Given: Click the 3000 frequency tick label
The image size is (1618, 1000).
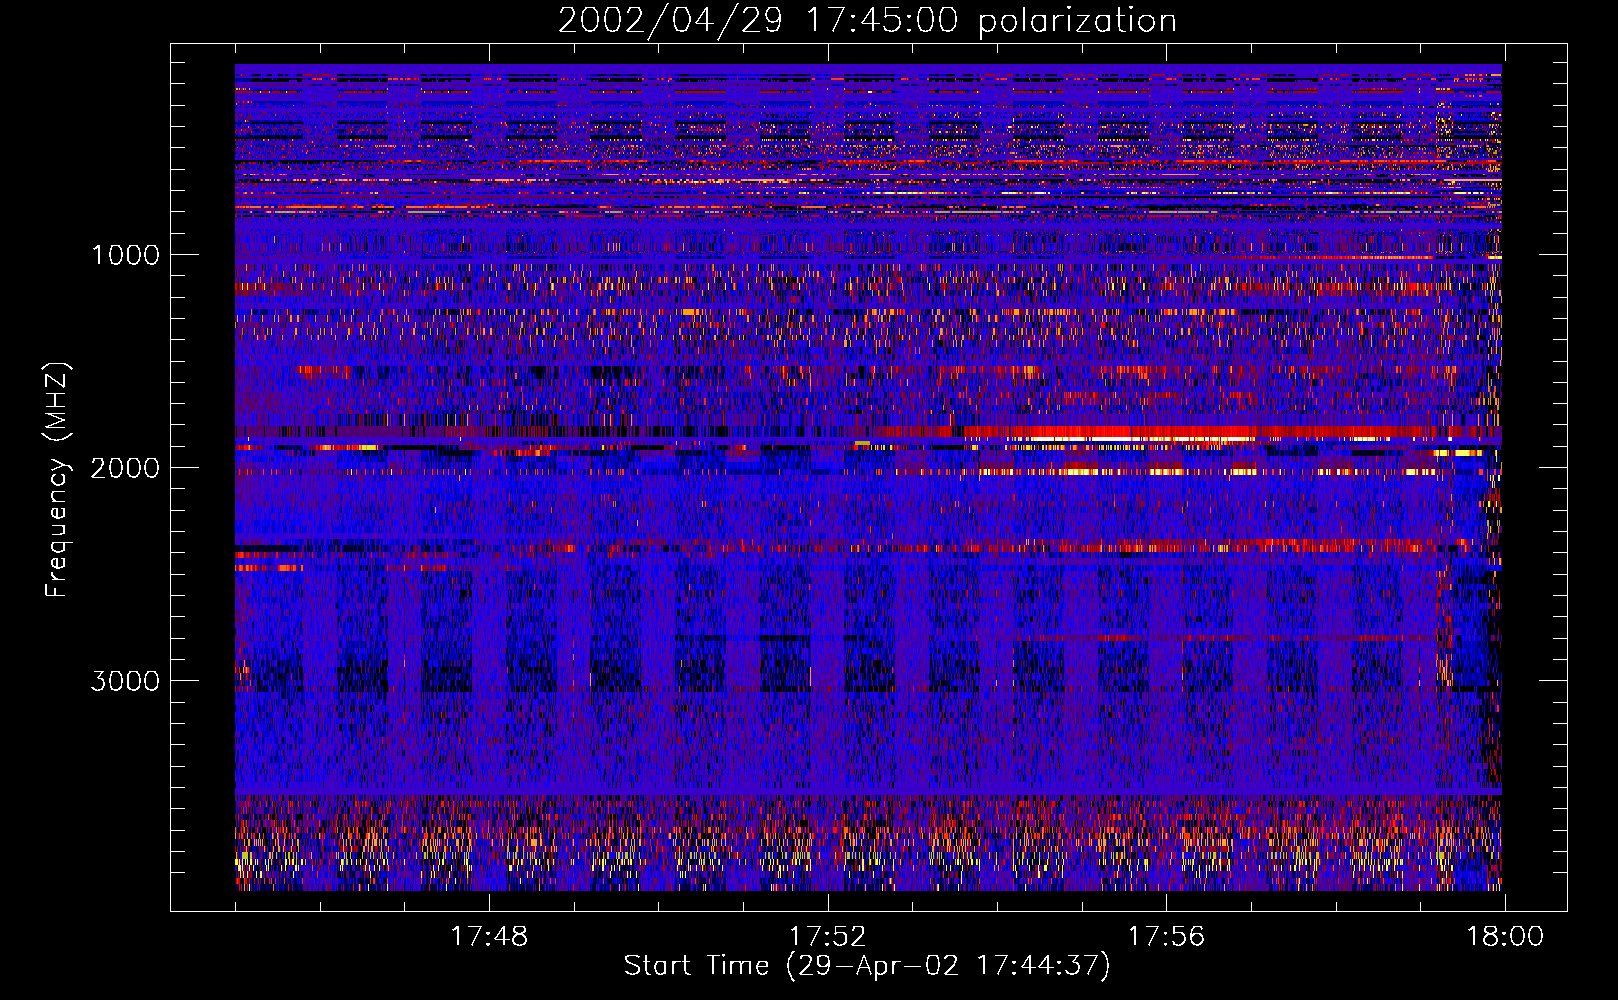Looking at the screenshot, I should point(125,681).
